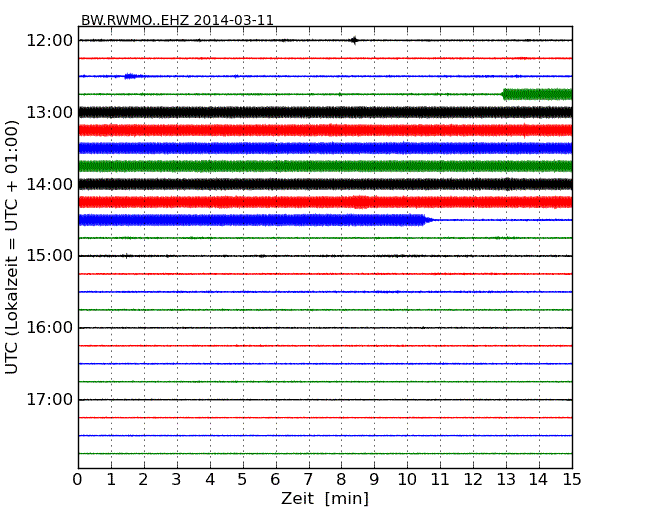Click x-axis tick label 3
This screenshot has width=650, height=520.
(177, 480)
